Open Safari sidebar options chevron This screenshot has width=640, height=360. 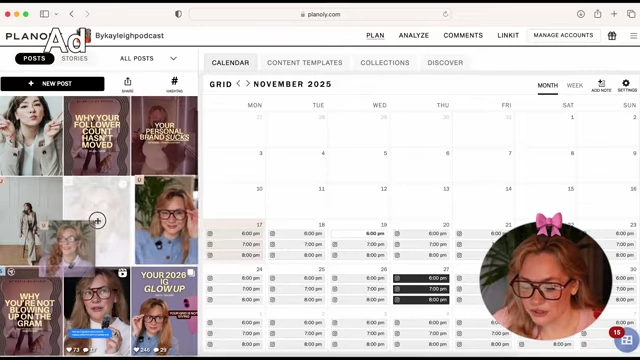pyautogui.click(x=56, y=14)
